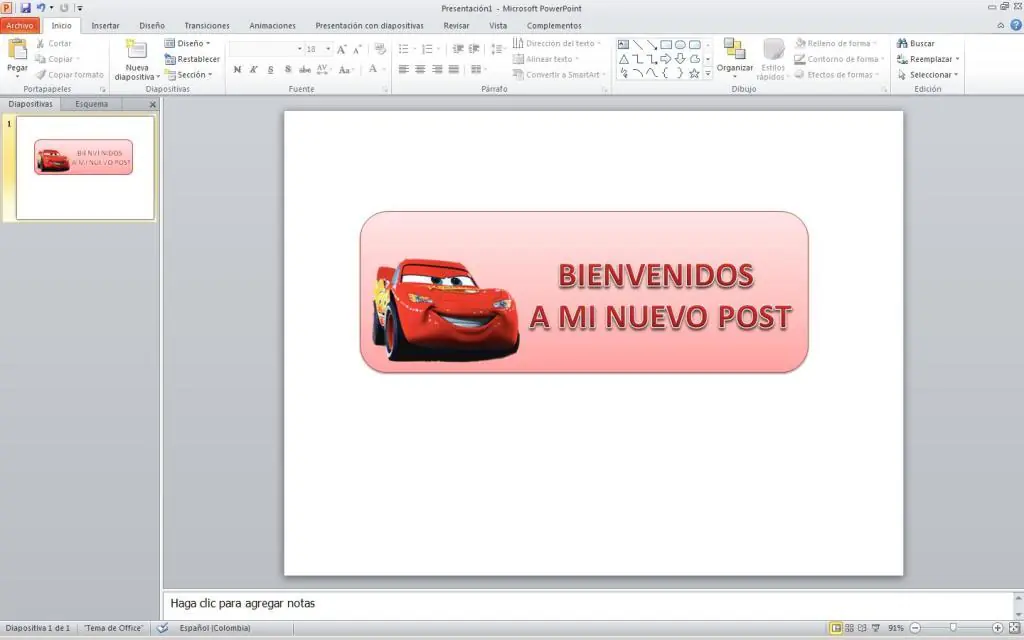
Task: Align text right in paragraph group
Action: pyautogui.click(x=437, y=69)
